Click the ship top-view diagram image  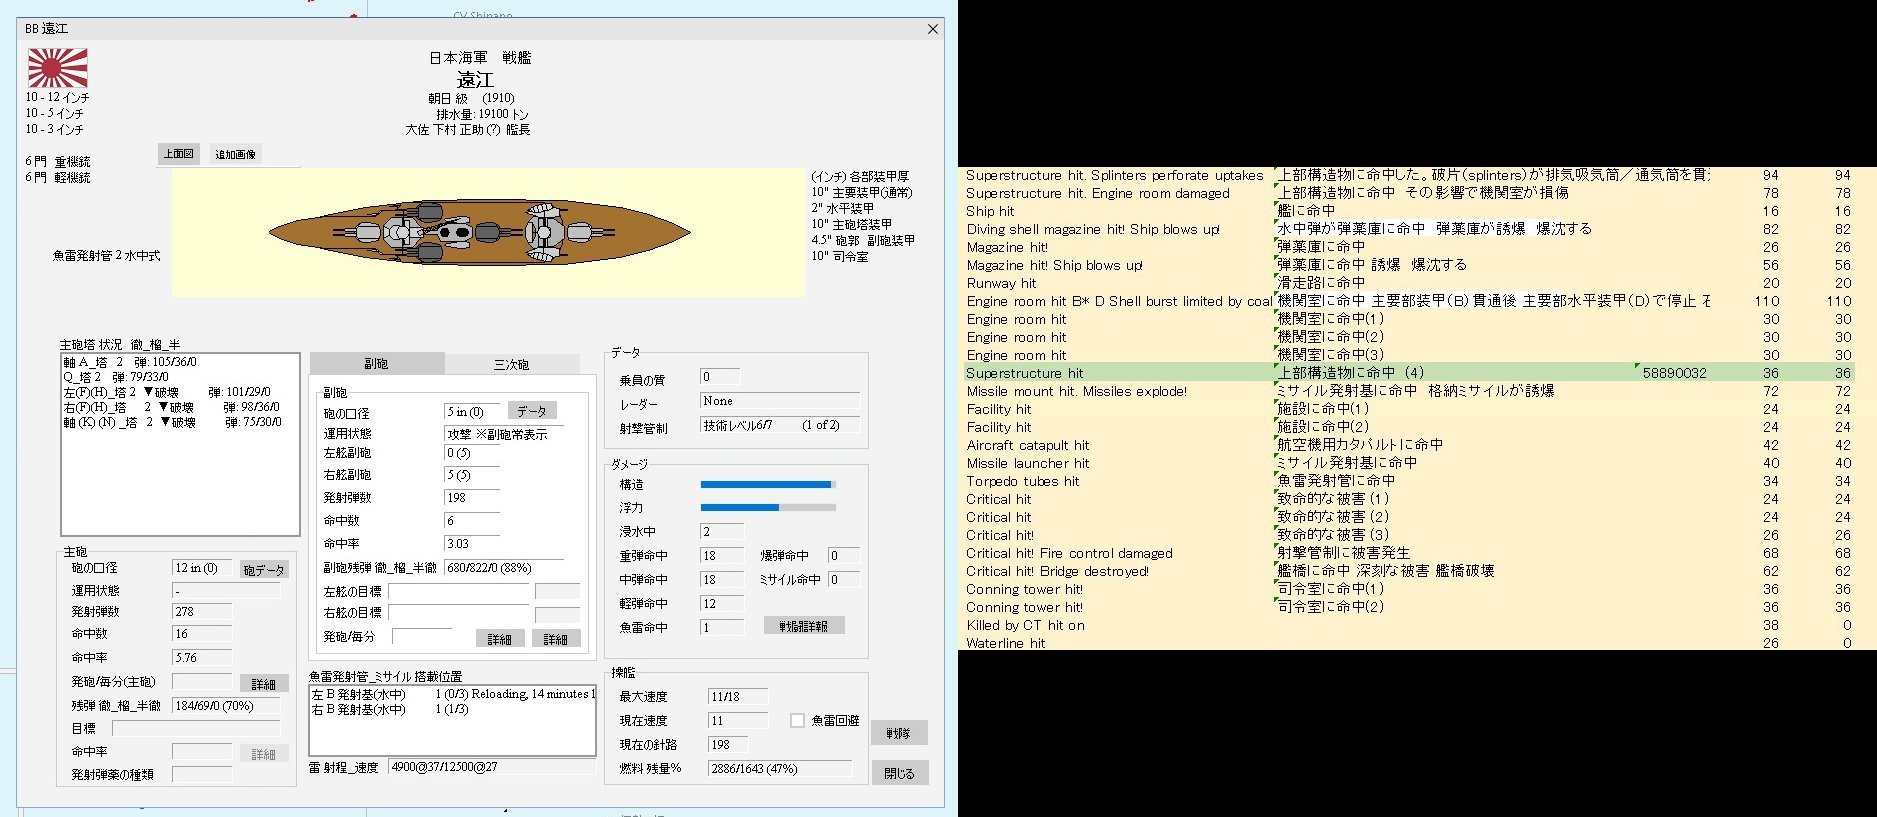(479, 233)
